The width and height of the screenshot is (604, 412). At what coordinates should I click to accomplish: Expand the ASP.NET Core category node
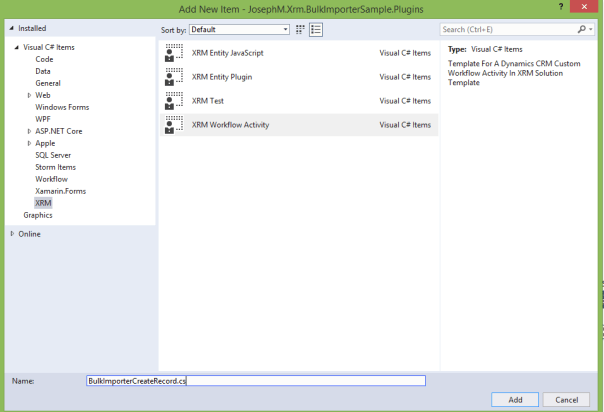pos(28,131)
